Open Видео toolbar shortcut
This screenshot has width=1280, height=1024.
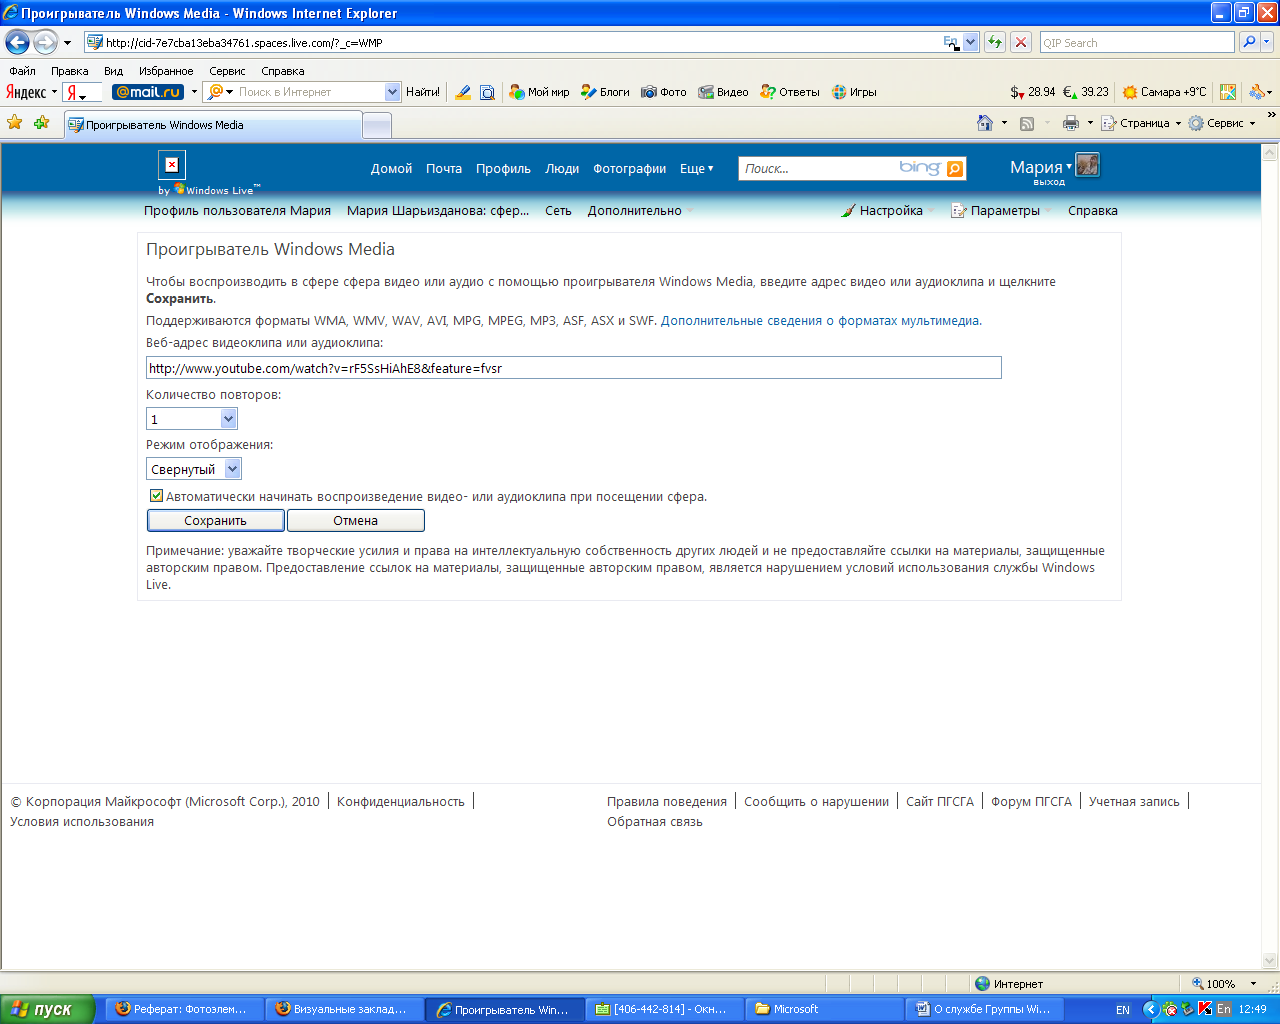coord(723,92)
